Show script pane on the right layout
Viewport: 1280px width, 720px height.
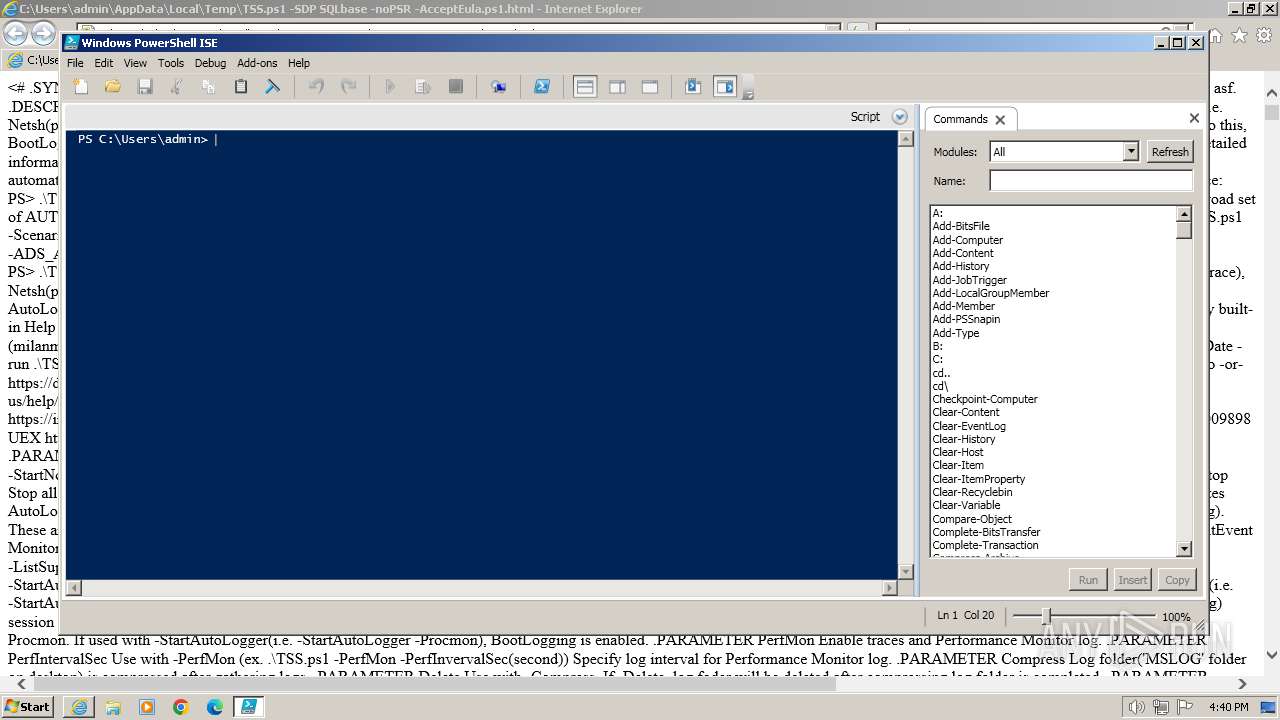pyautogui.click(x=617, y=87)
